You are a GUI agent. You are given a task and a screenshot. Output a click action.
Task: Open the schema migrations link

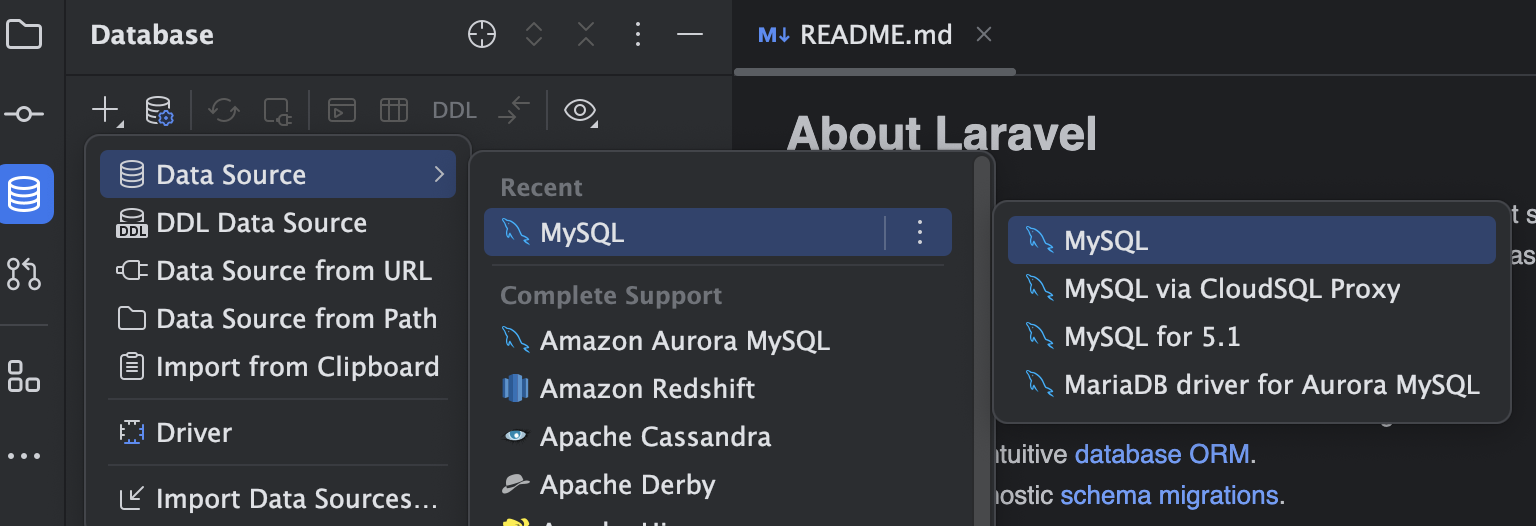(x=1169, y=495)
